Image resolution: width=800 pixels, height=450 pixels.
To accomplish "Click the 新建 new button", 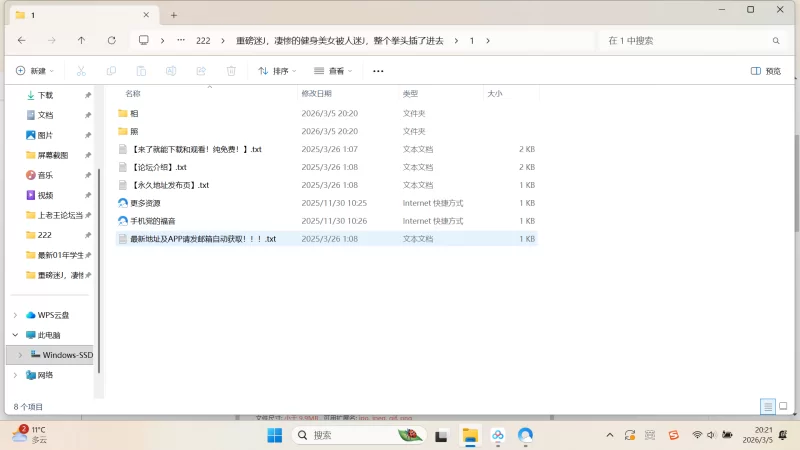I will pyautogui.click(x=35, y=71).
